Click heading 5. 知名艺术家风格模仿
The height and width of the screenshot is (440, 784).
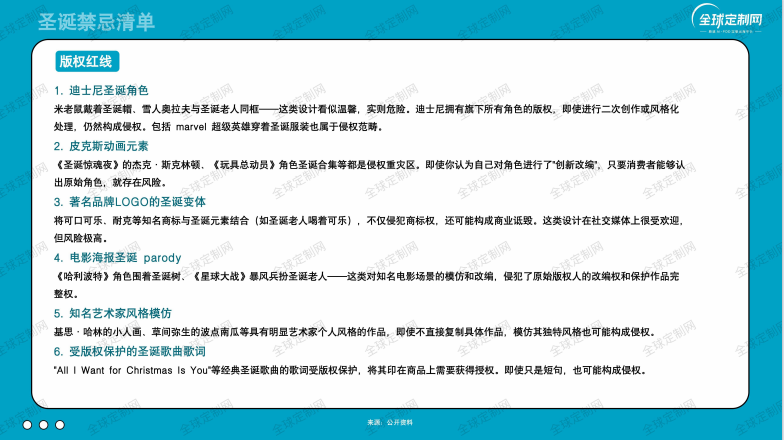[112, 314]
